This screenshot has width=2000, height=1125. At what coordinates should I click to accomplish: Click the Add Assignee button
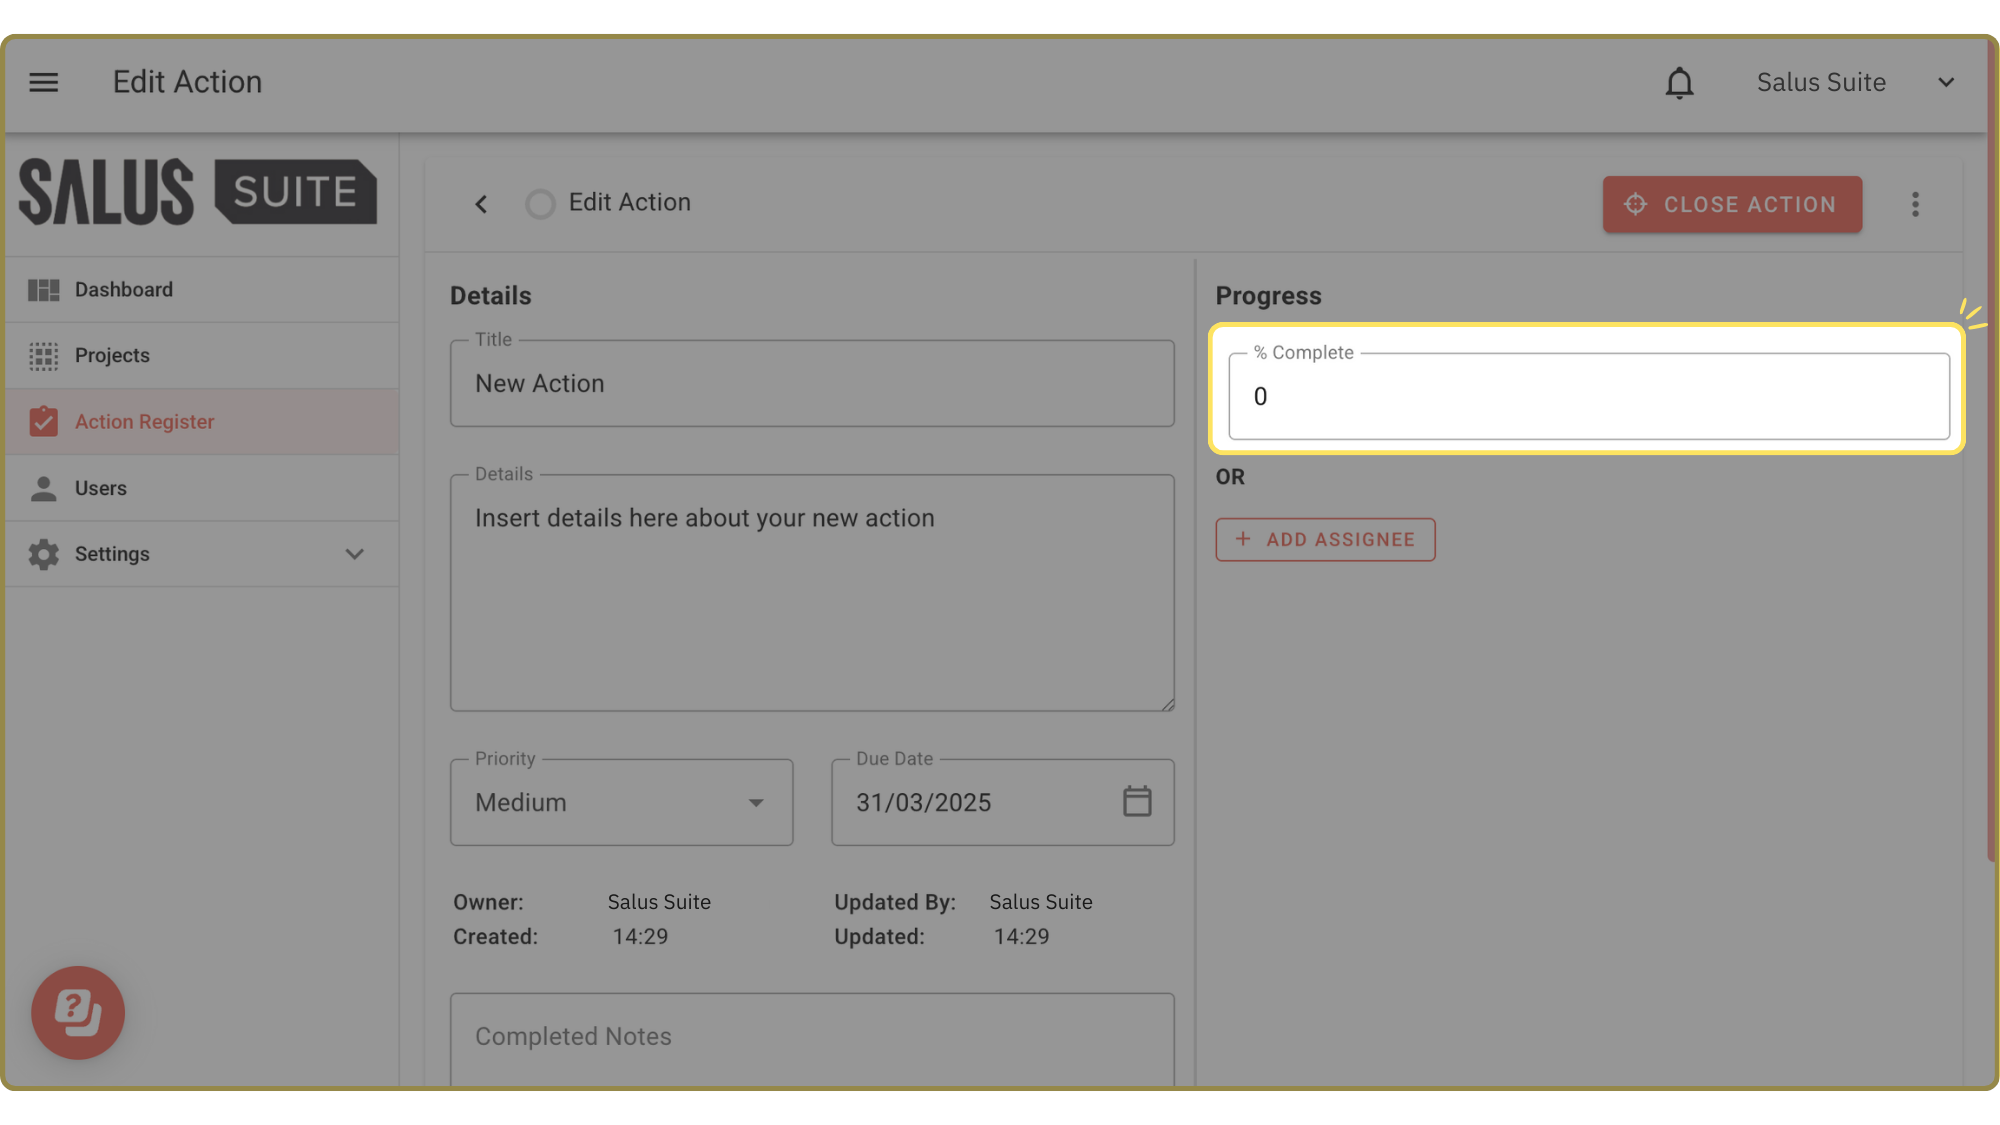pos(1325,540)
